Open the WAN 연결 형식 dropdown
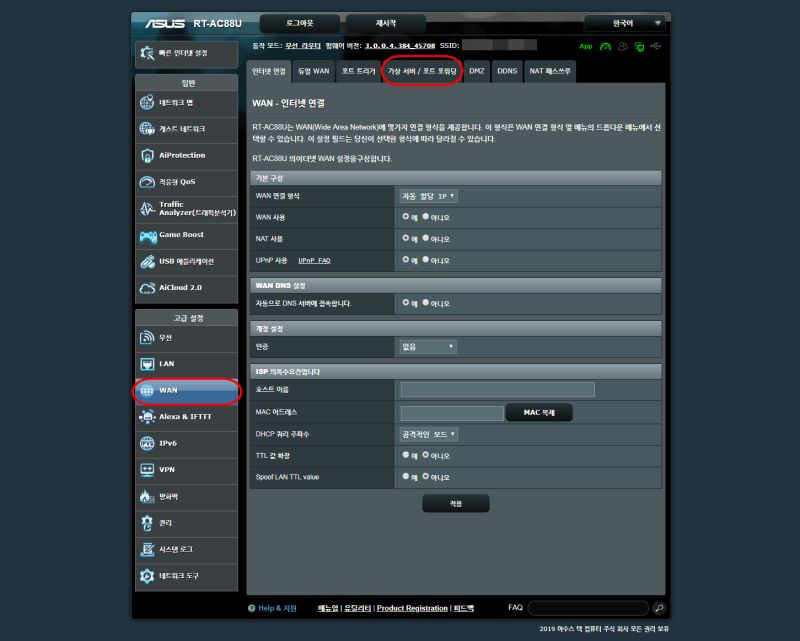Screen dimensions: 800x641 tap(428, 196)
